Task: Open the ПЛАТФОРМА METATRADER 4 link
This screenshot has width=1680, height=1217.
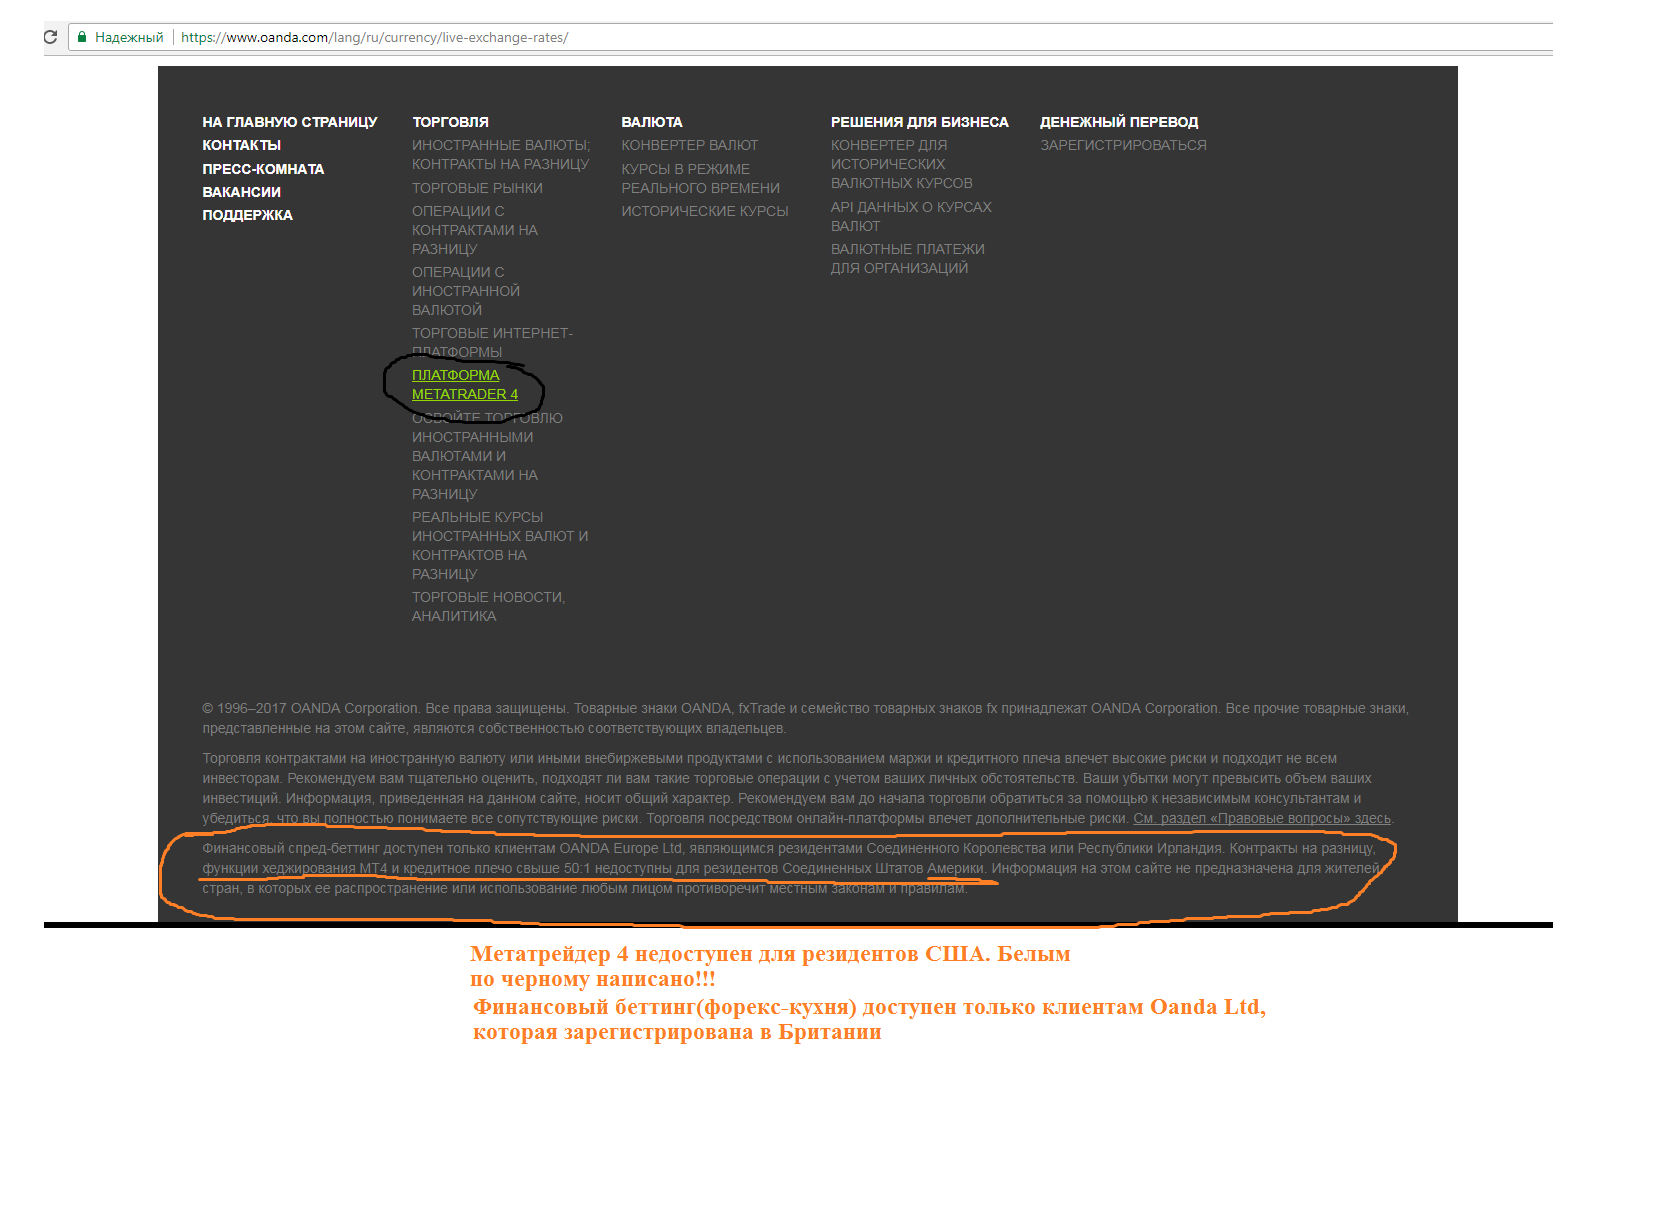Action: click(465, 385)
